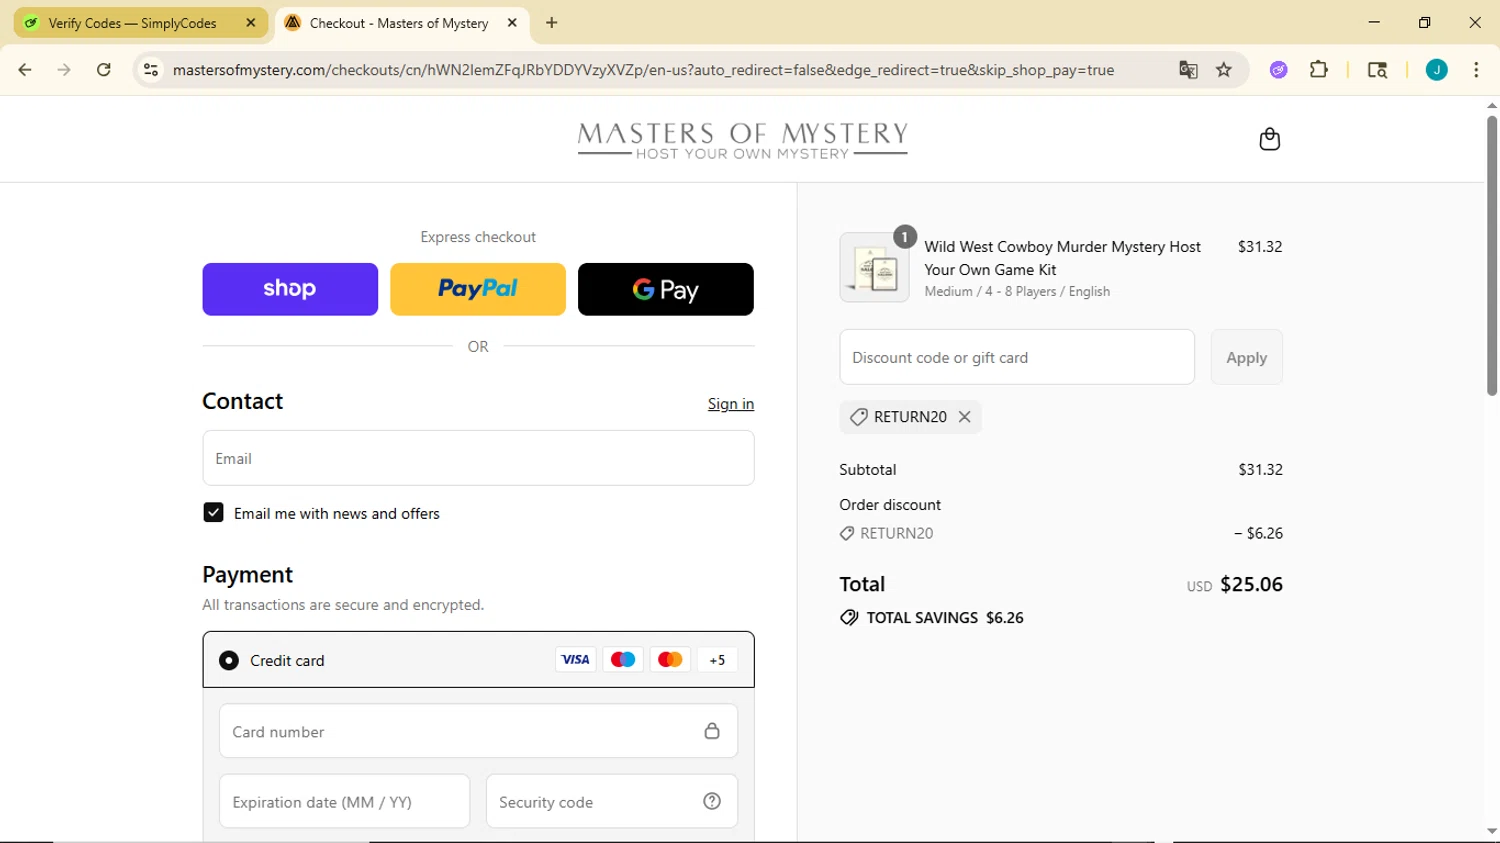Click the TOTAL SAVINGS $6.26 text

coord(945,618)
